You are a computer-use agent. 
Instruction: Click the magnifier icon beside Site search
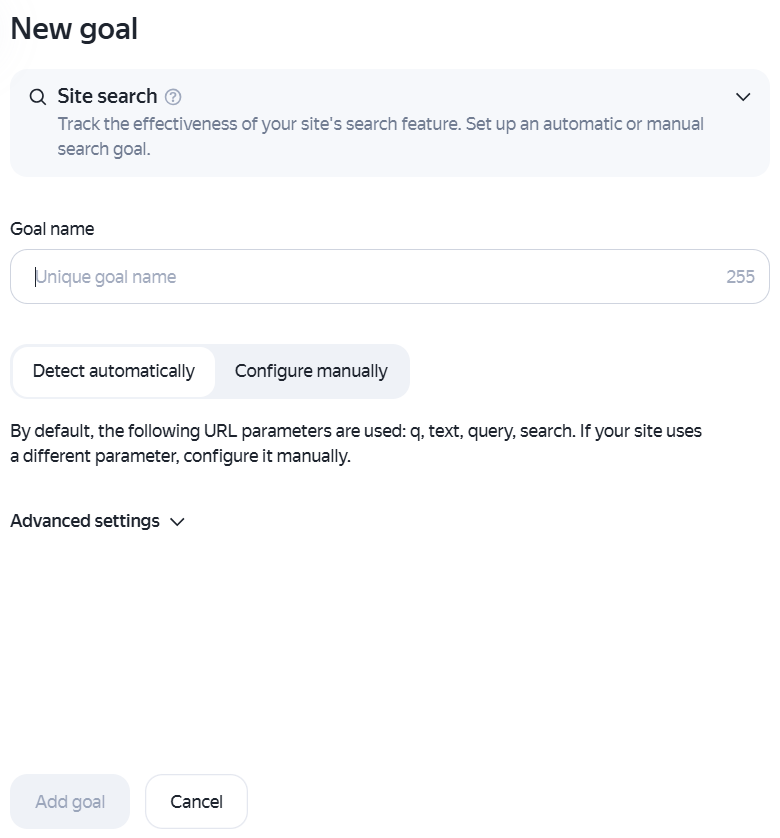click(37, 97)
